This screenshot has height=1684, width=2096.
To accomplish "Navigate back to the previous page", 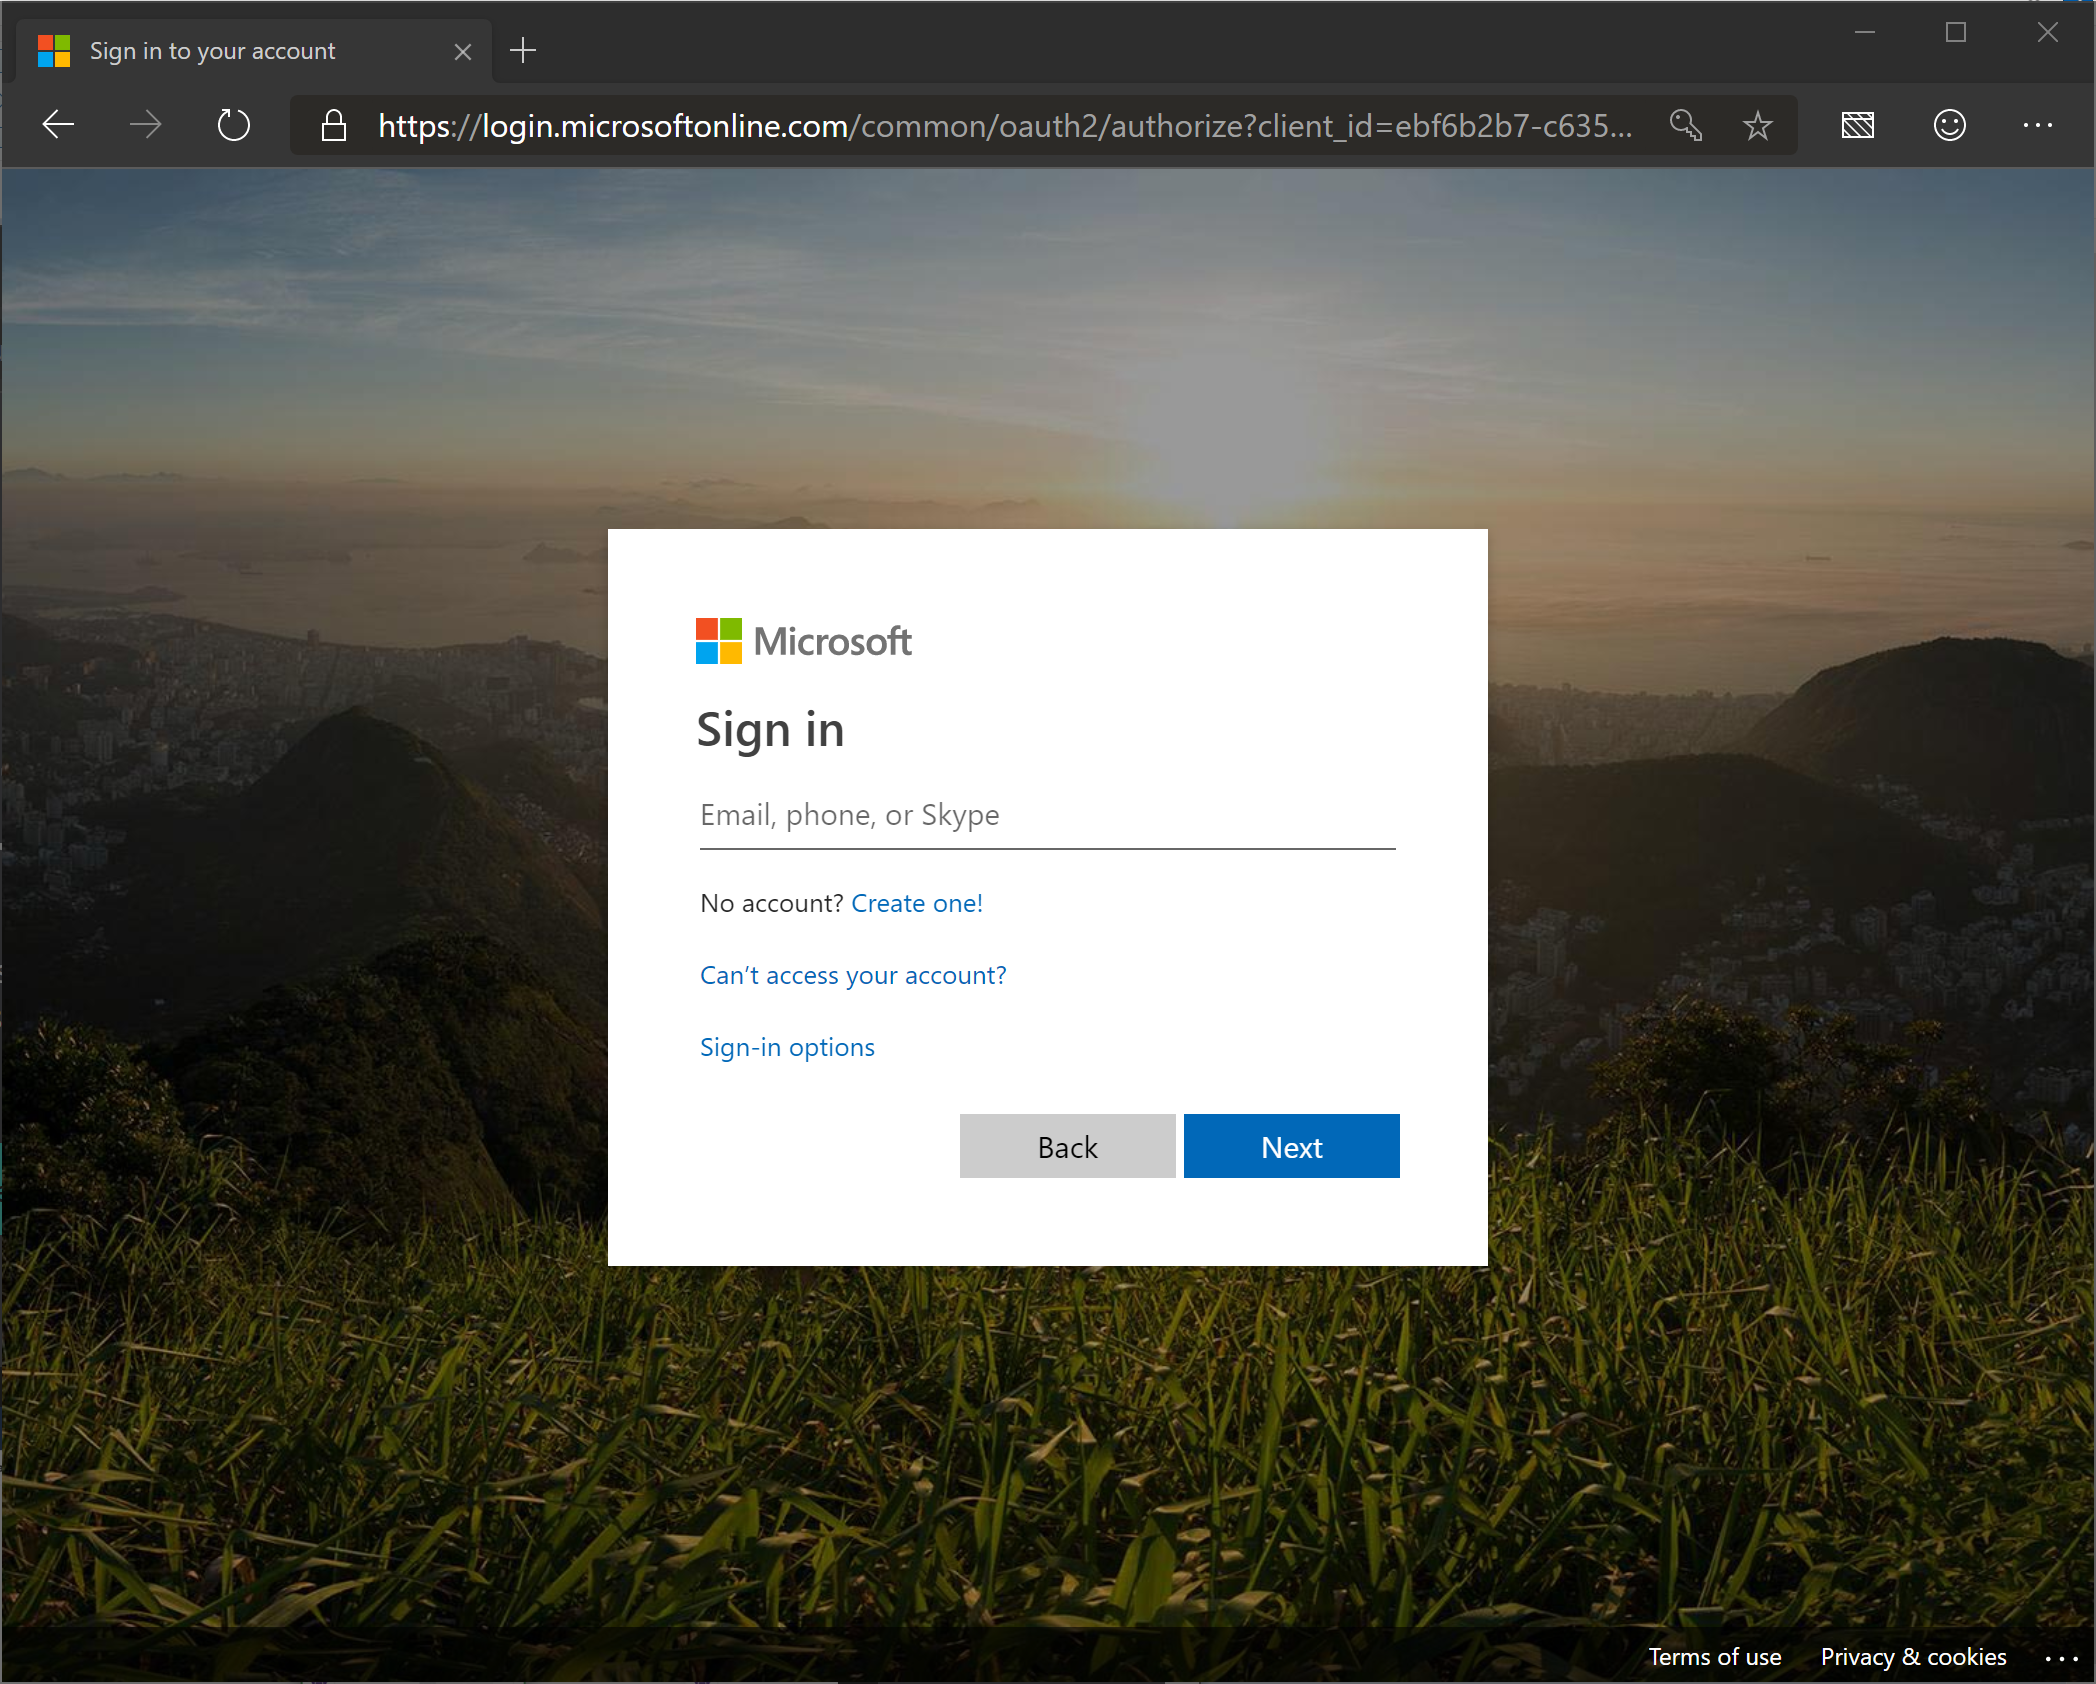I will [57, 124].
